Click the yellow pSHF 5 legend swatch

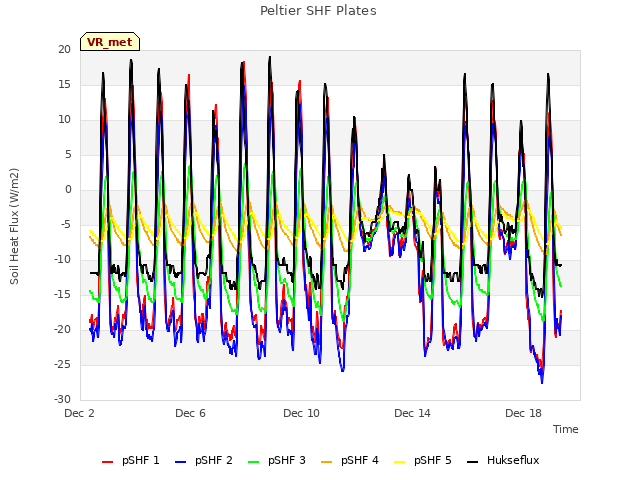pos(400,462)
